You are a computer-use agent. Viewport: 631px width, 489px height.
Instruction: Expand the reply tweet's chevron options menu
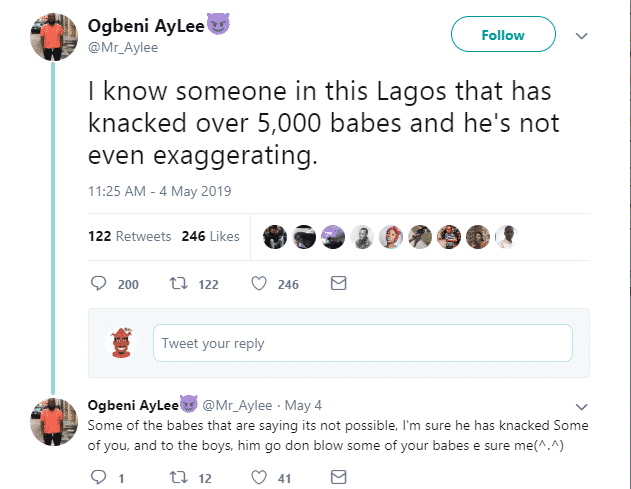coord(582,405)
